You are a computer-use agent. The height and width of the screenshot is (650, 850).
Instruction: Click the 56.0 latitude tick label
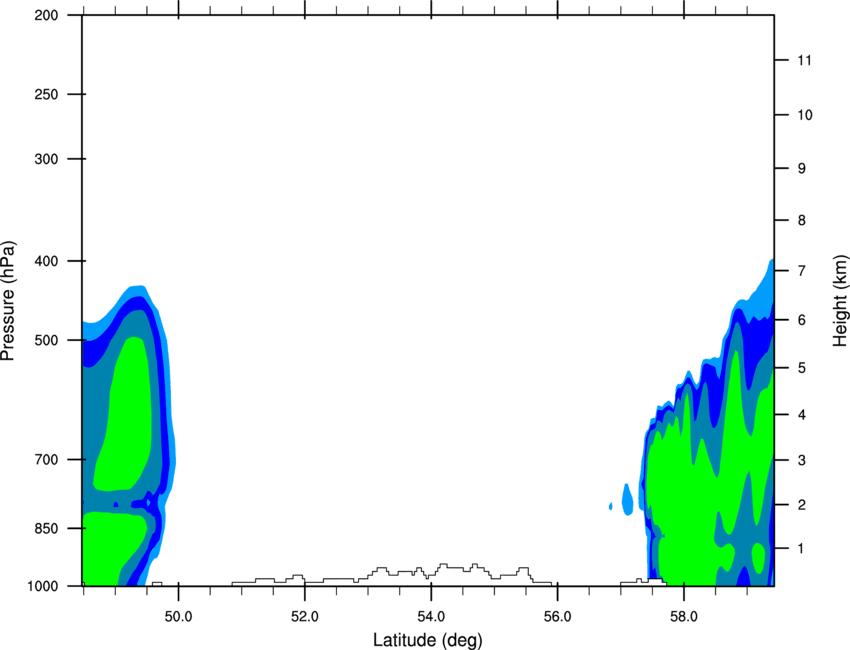558,617
